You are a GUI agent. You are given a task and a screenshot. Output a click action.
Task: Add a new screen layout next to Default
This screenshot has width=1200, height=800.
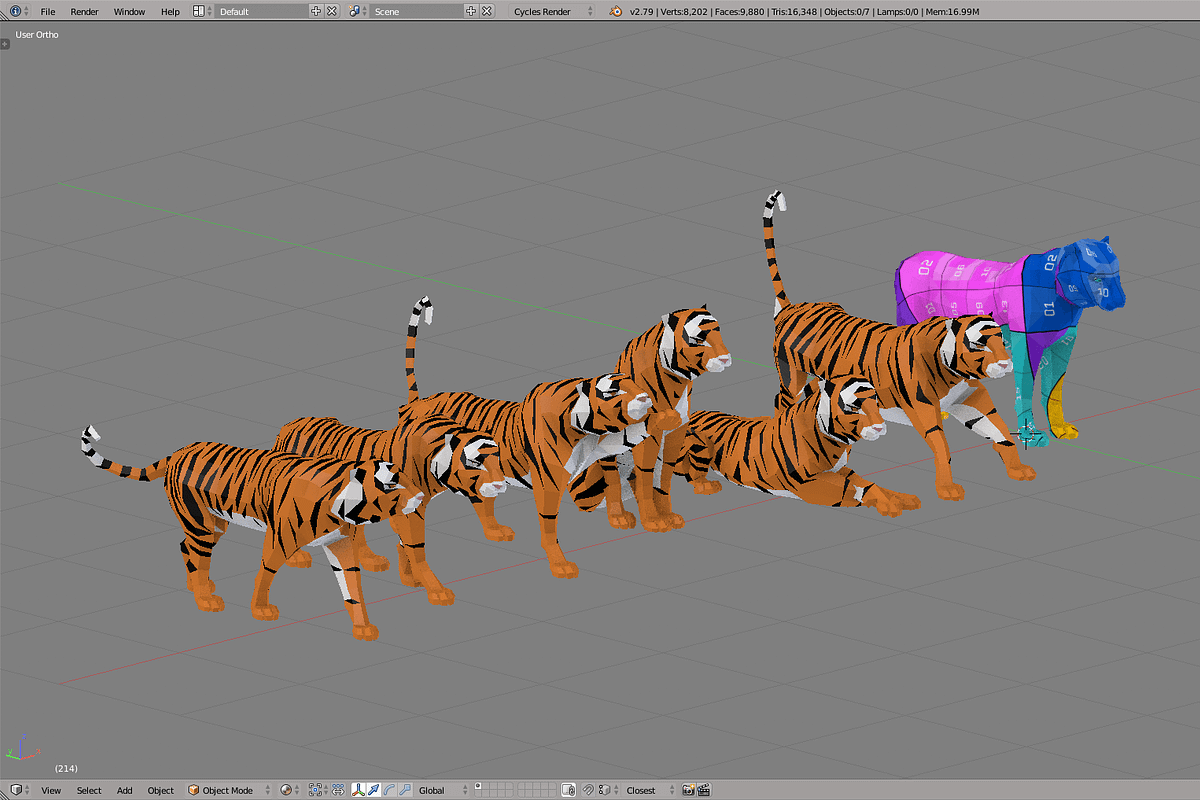pyautogui.click(x=316, y=11)
